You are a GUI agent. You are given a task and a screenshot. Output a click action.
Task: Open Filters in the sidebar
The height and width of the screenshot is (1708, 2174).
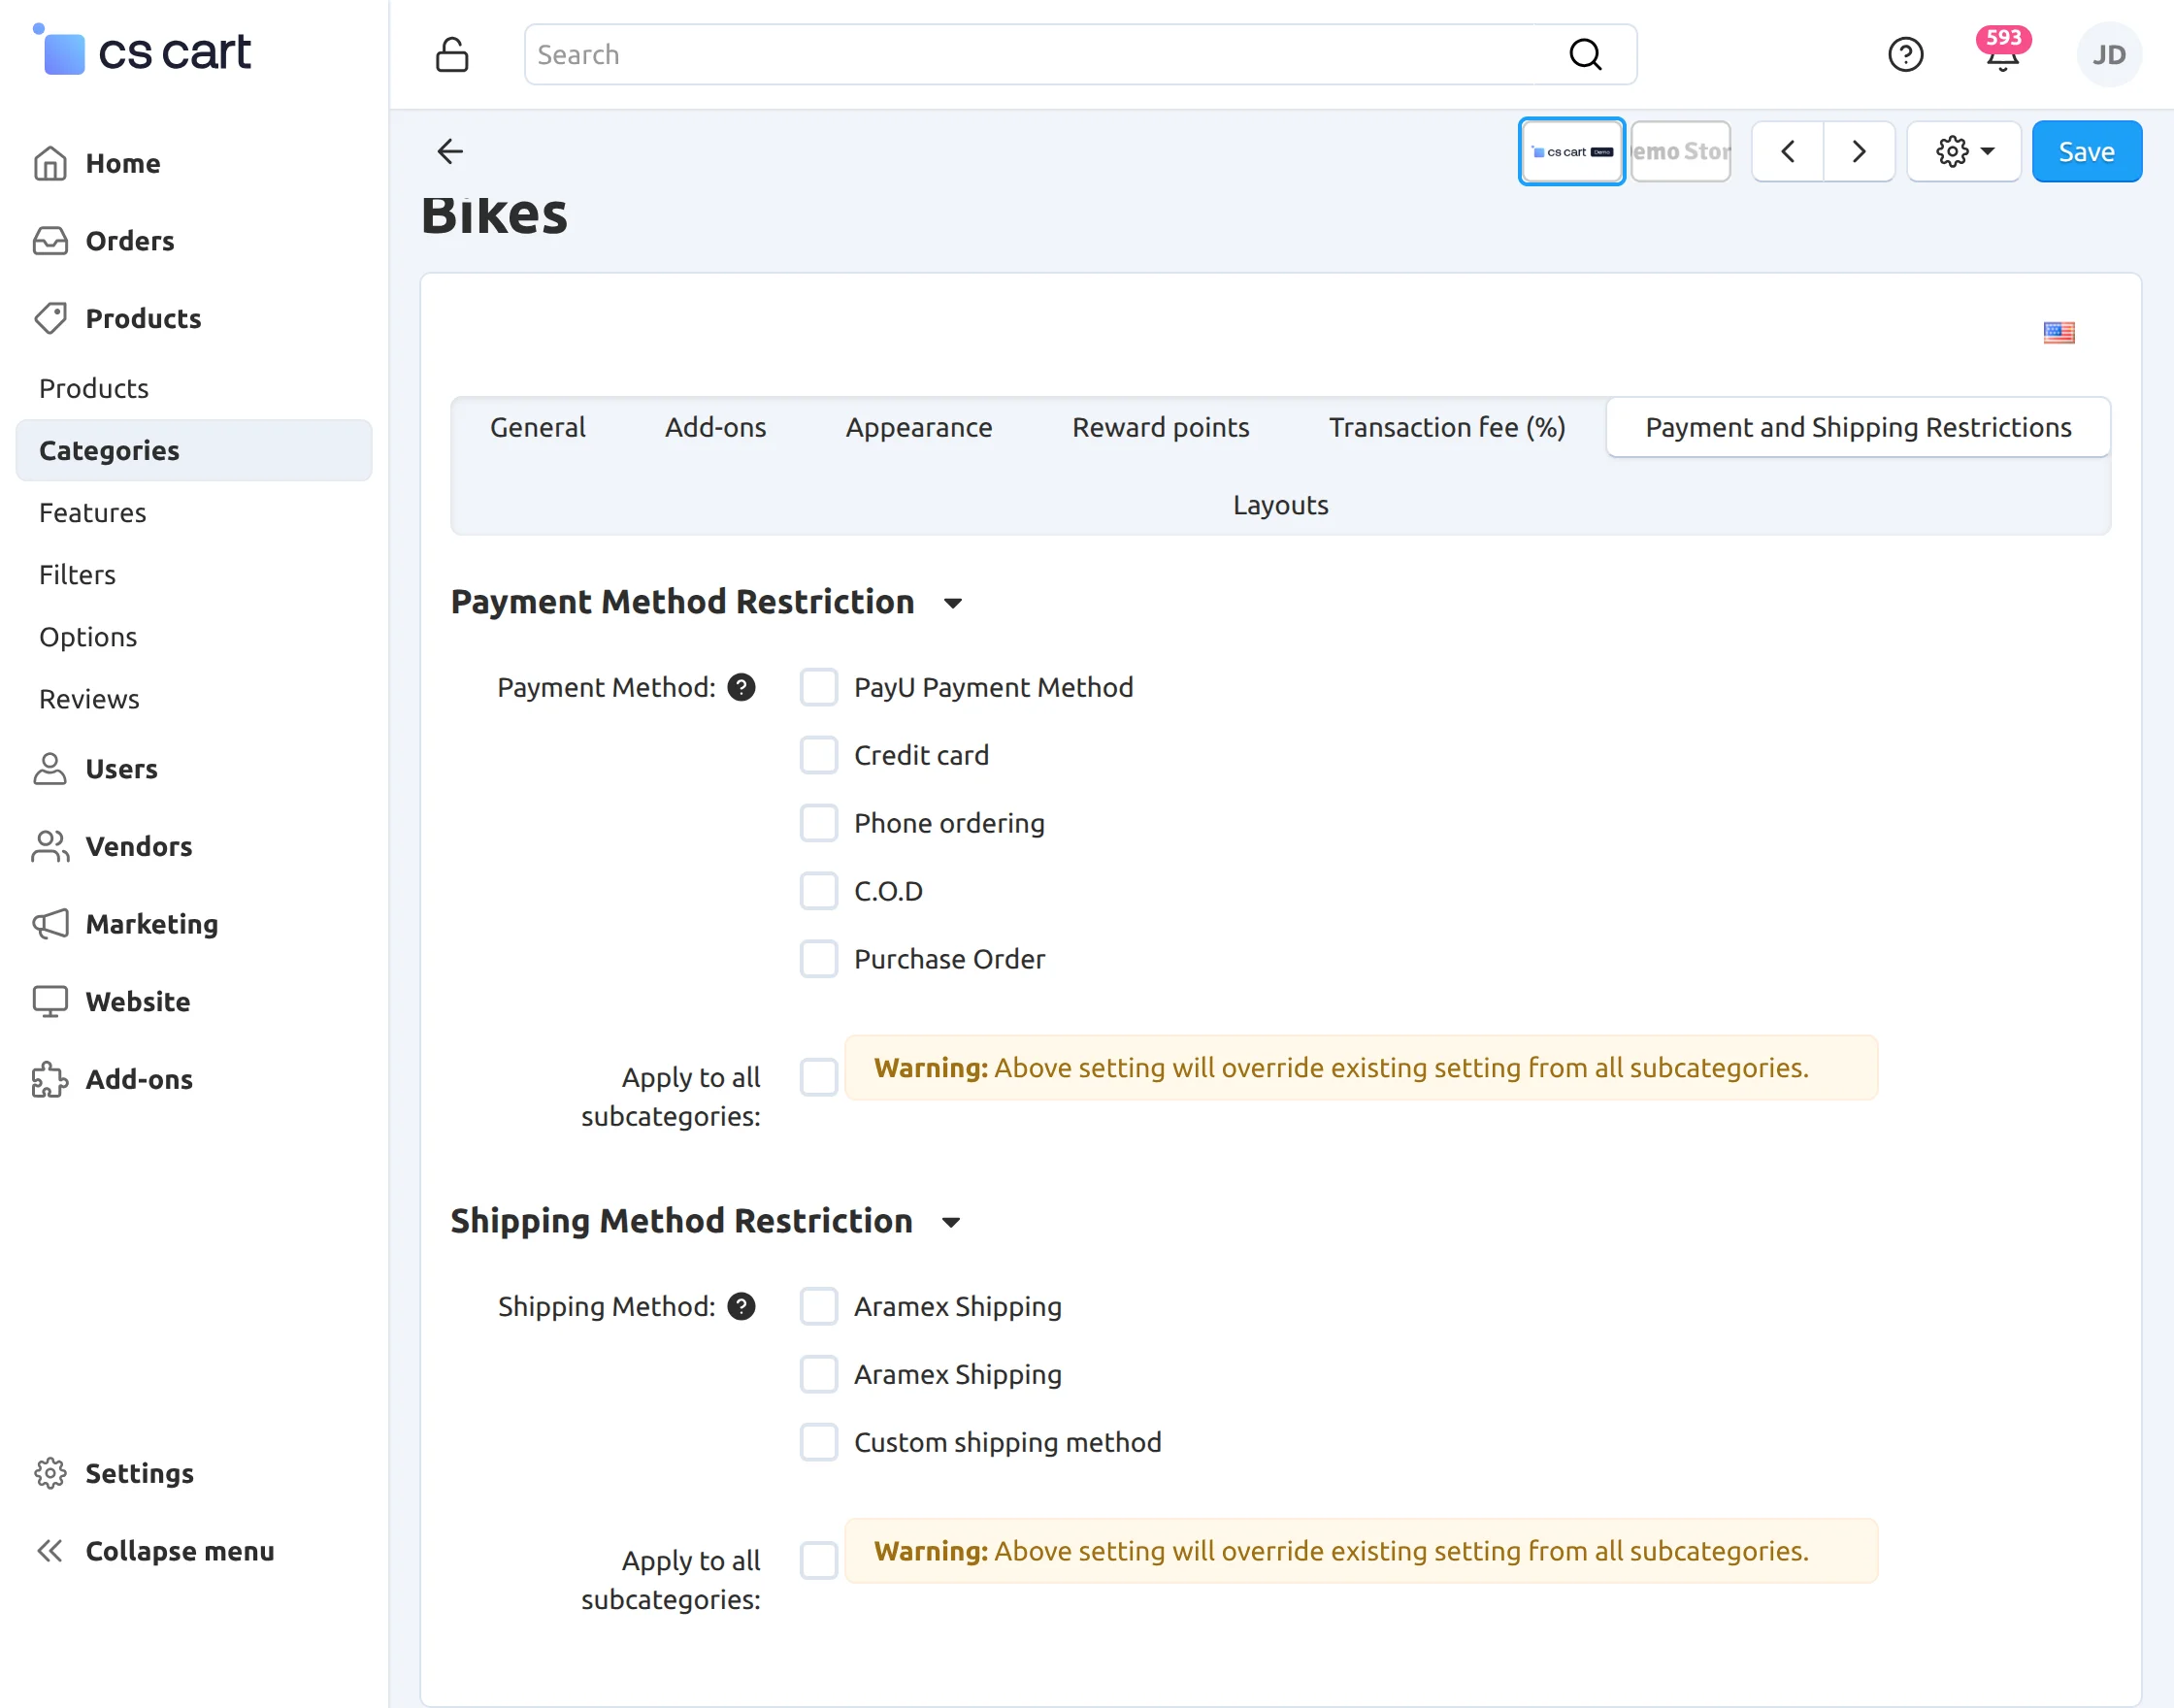click(78, 575)
